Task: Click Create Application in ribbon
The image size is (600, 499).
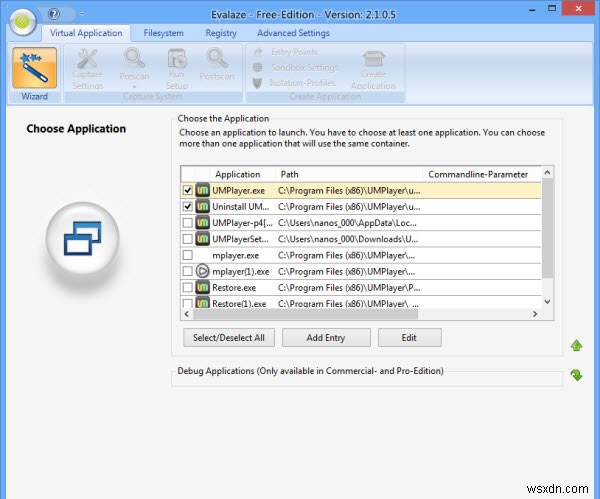Action: (373, 70)
